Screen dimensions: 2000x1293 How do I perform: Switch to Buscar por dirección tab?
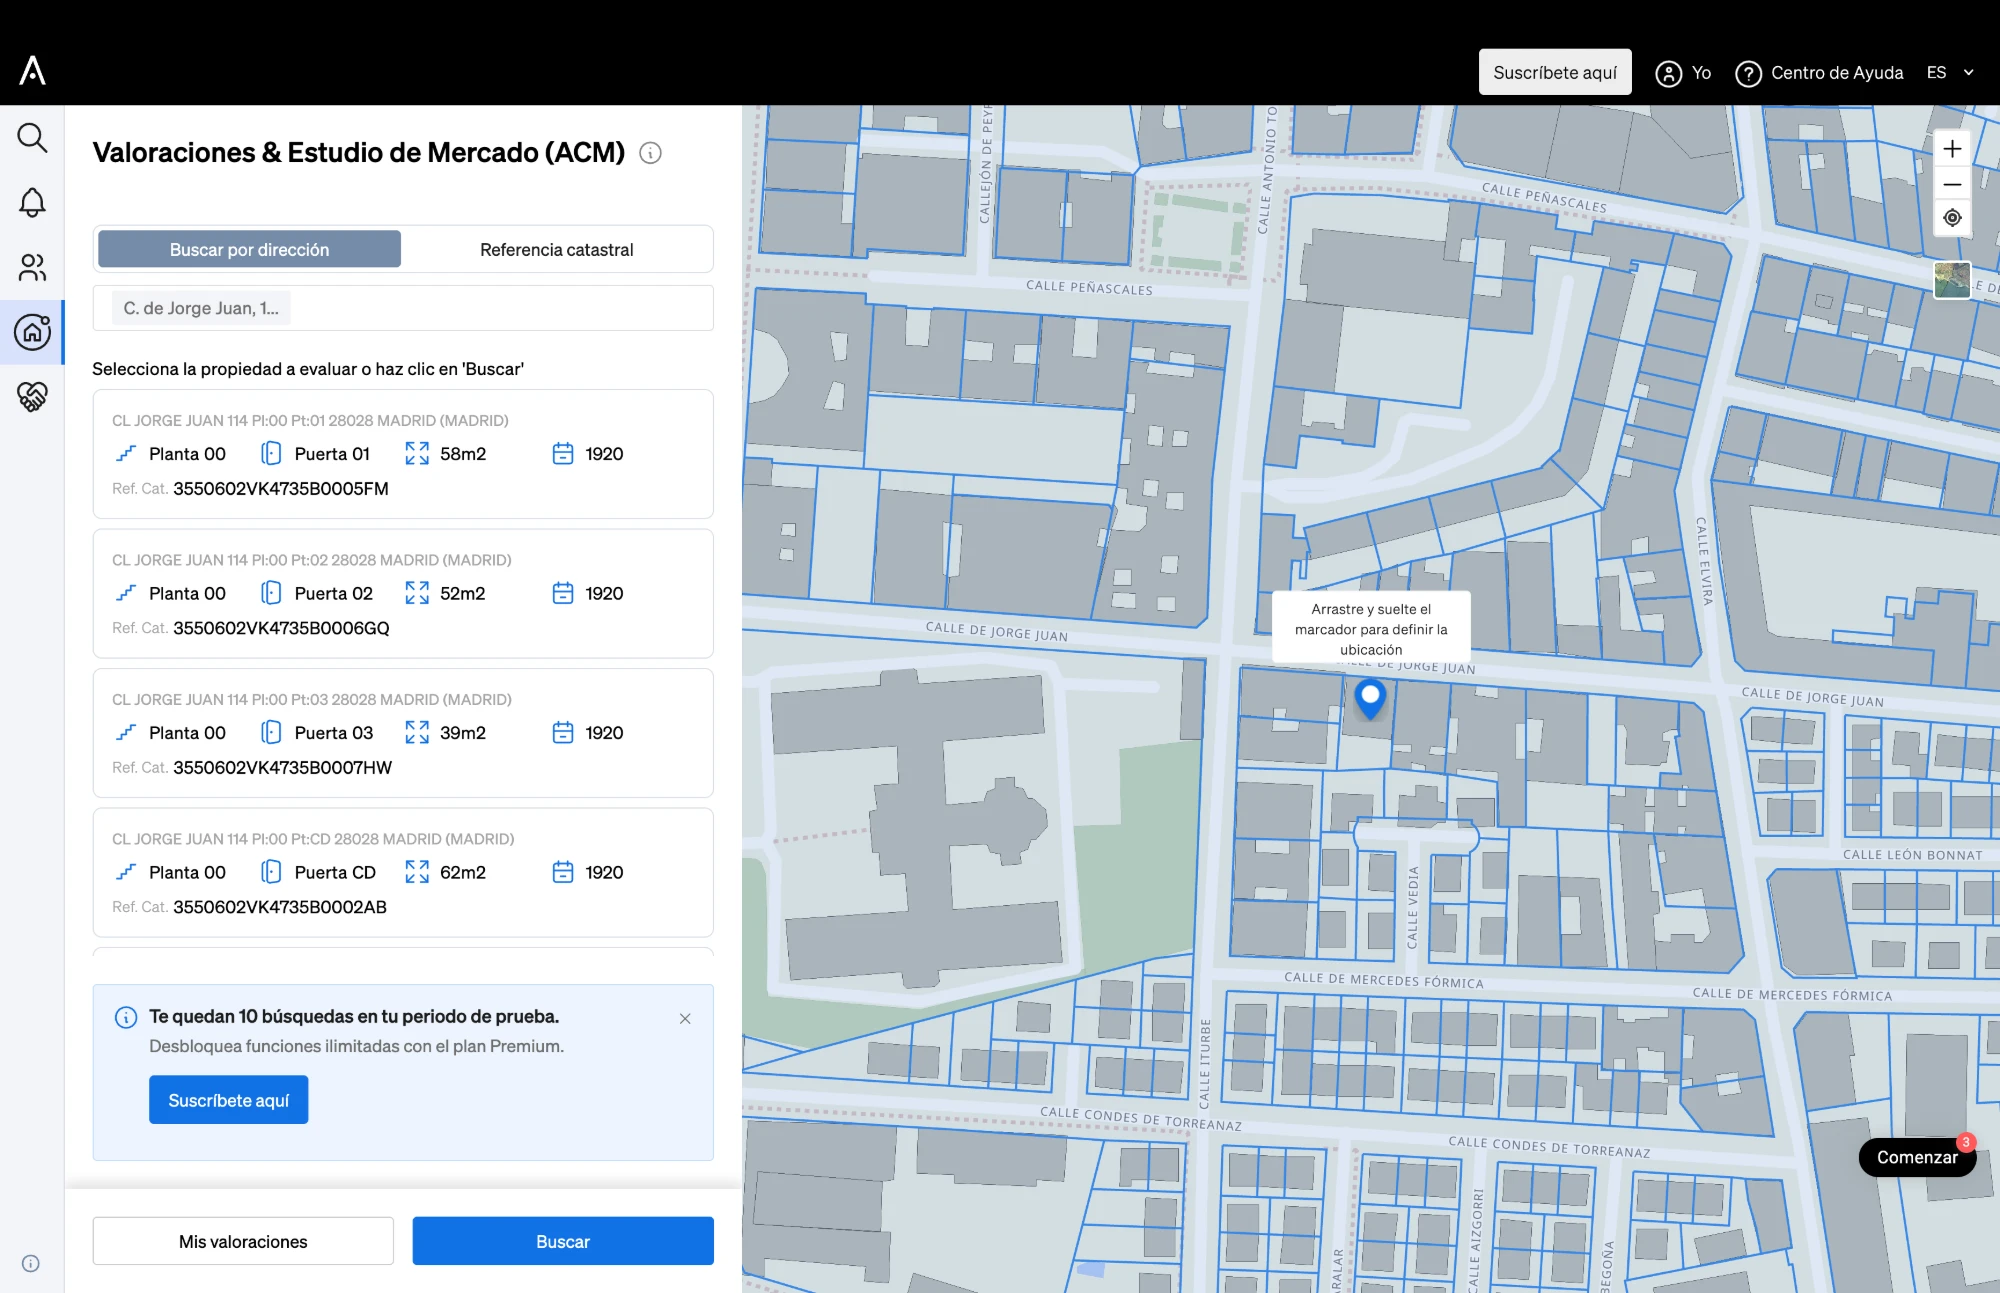coord(249,249)
